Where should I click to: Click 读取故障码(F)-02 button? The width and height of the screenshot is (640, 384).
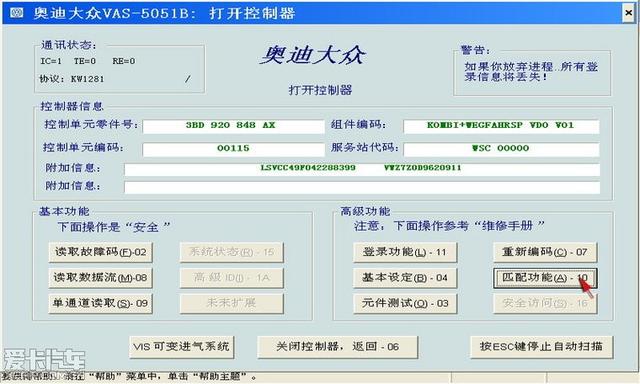click(x=100, y=252)
